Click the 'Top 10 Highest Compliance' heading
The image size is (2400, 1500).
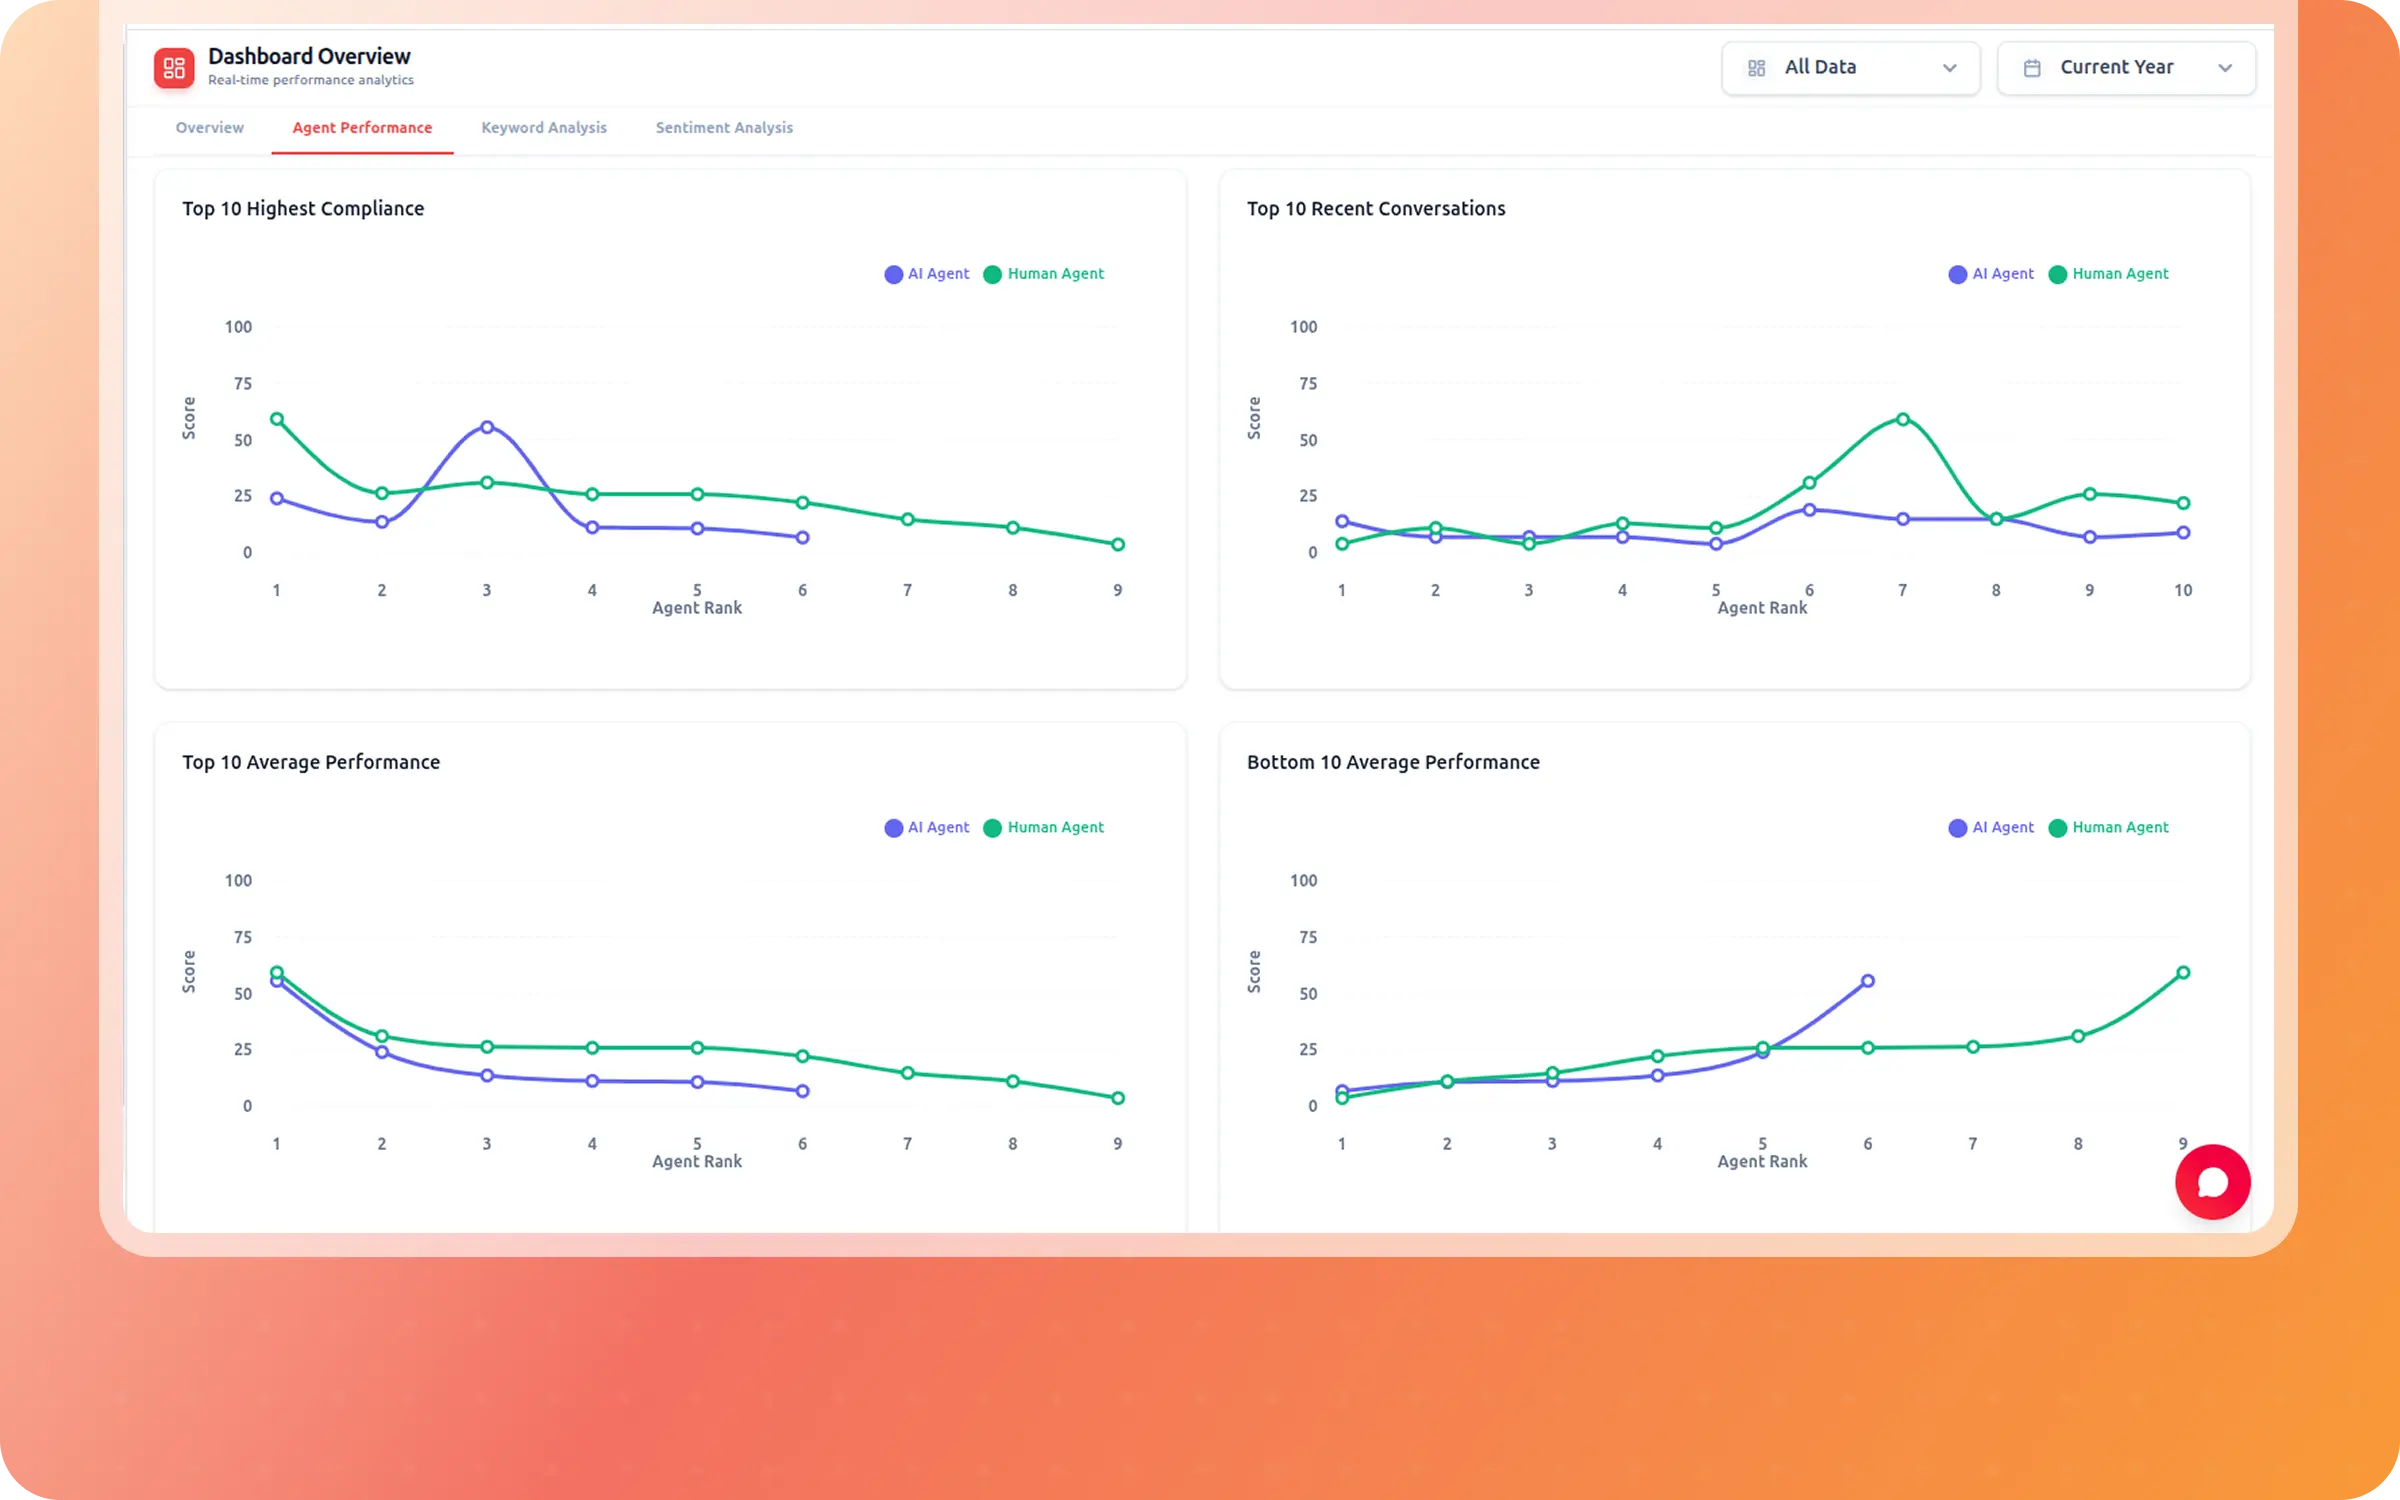(x=303, y=209)
